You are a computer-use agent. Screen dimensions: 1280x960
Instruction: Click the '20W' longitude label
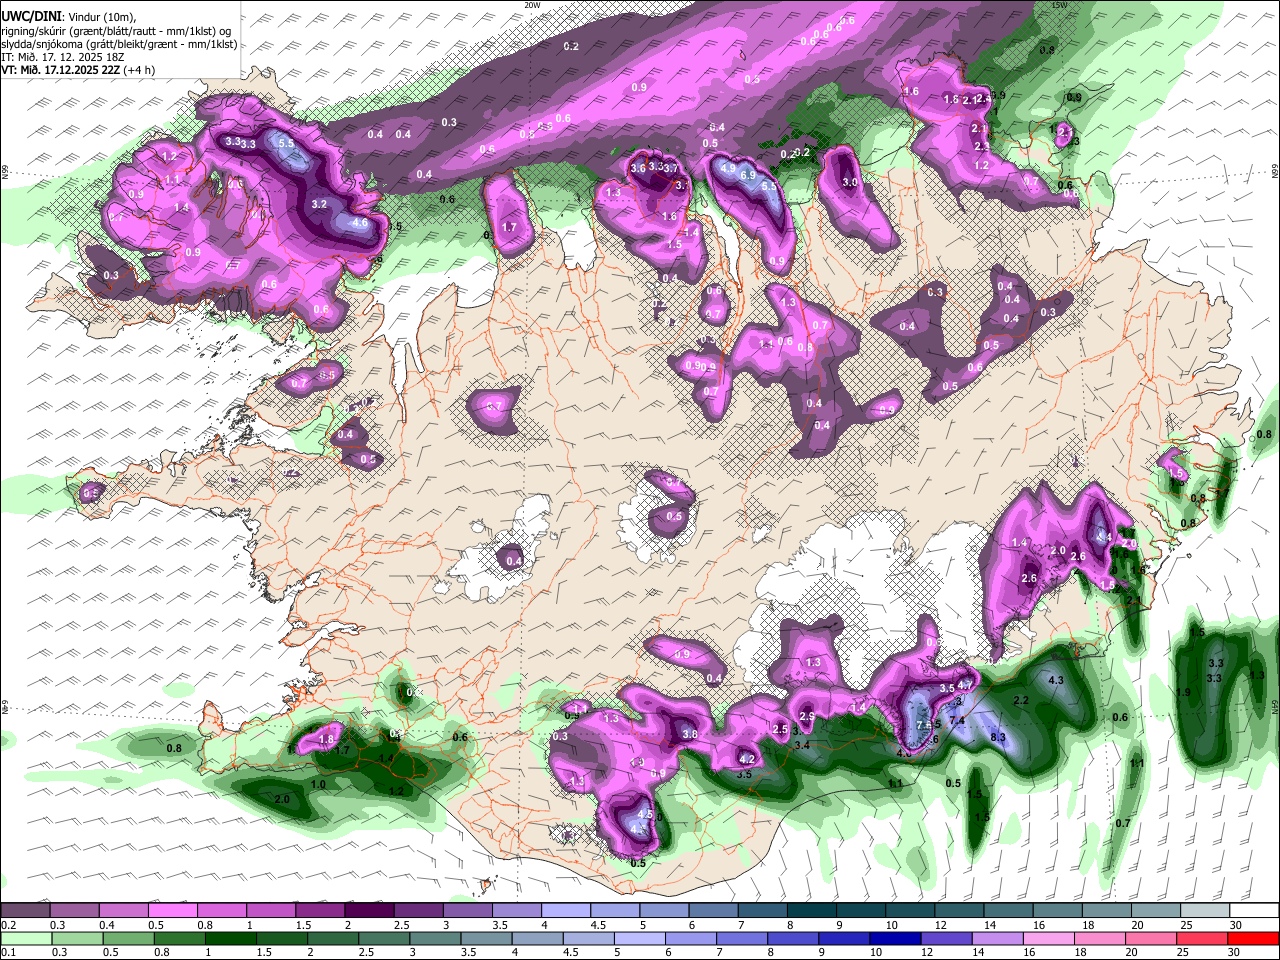532,5
